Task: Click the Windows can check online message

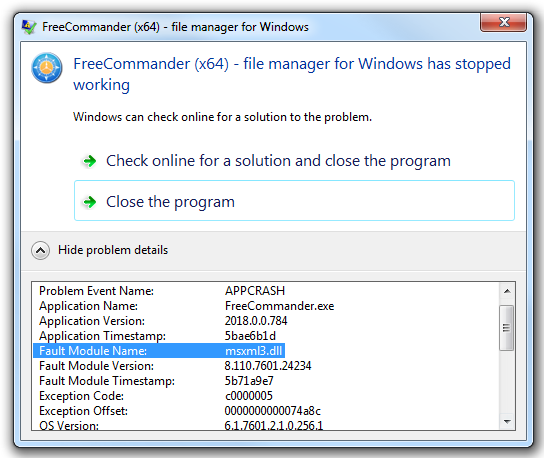Action: click(222, 117)
